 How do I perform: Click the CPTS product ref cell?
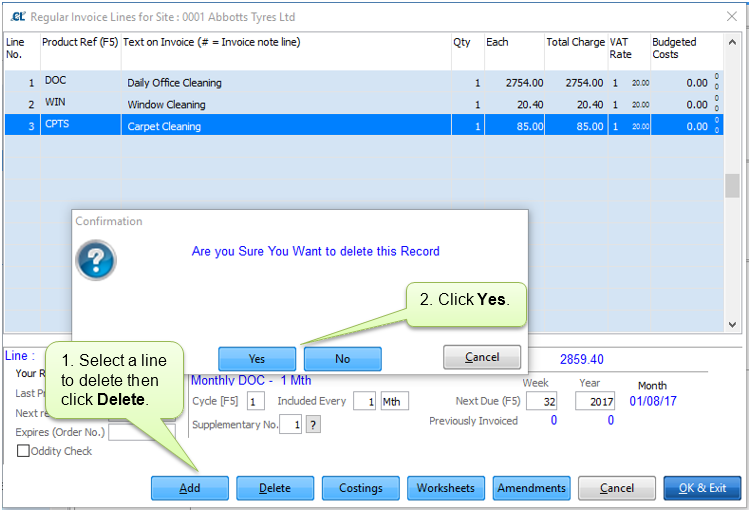point(81,125)
